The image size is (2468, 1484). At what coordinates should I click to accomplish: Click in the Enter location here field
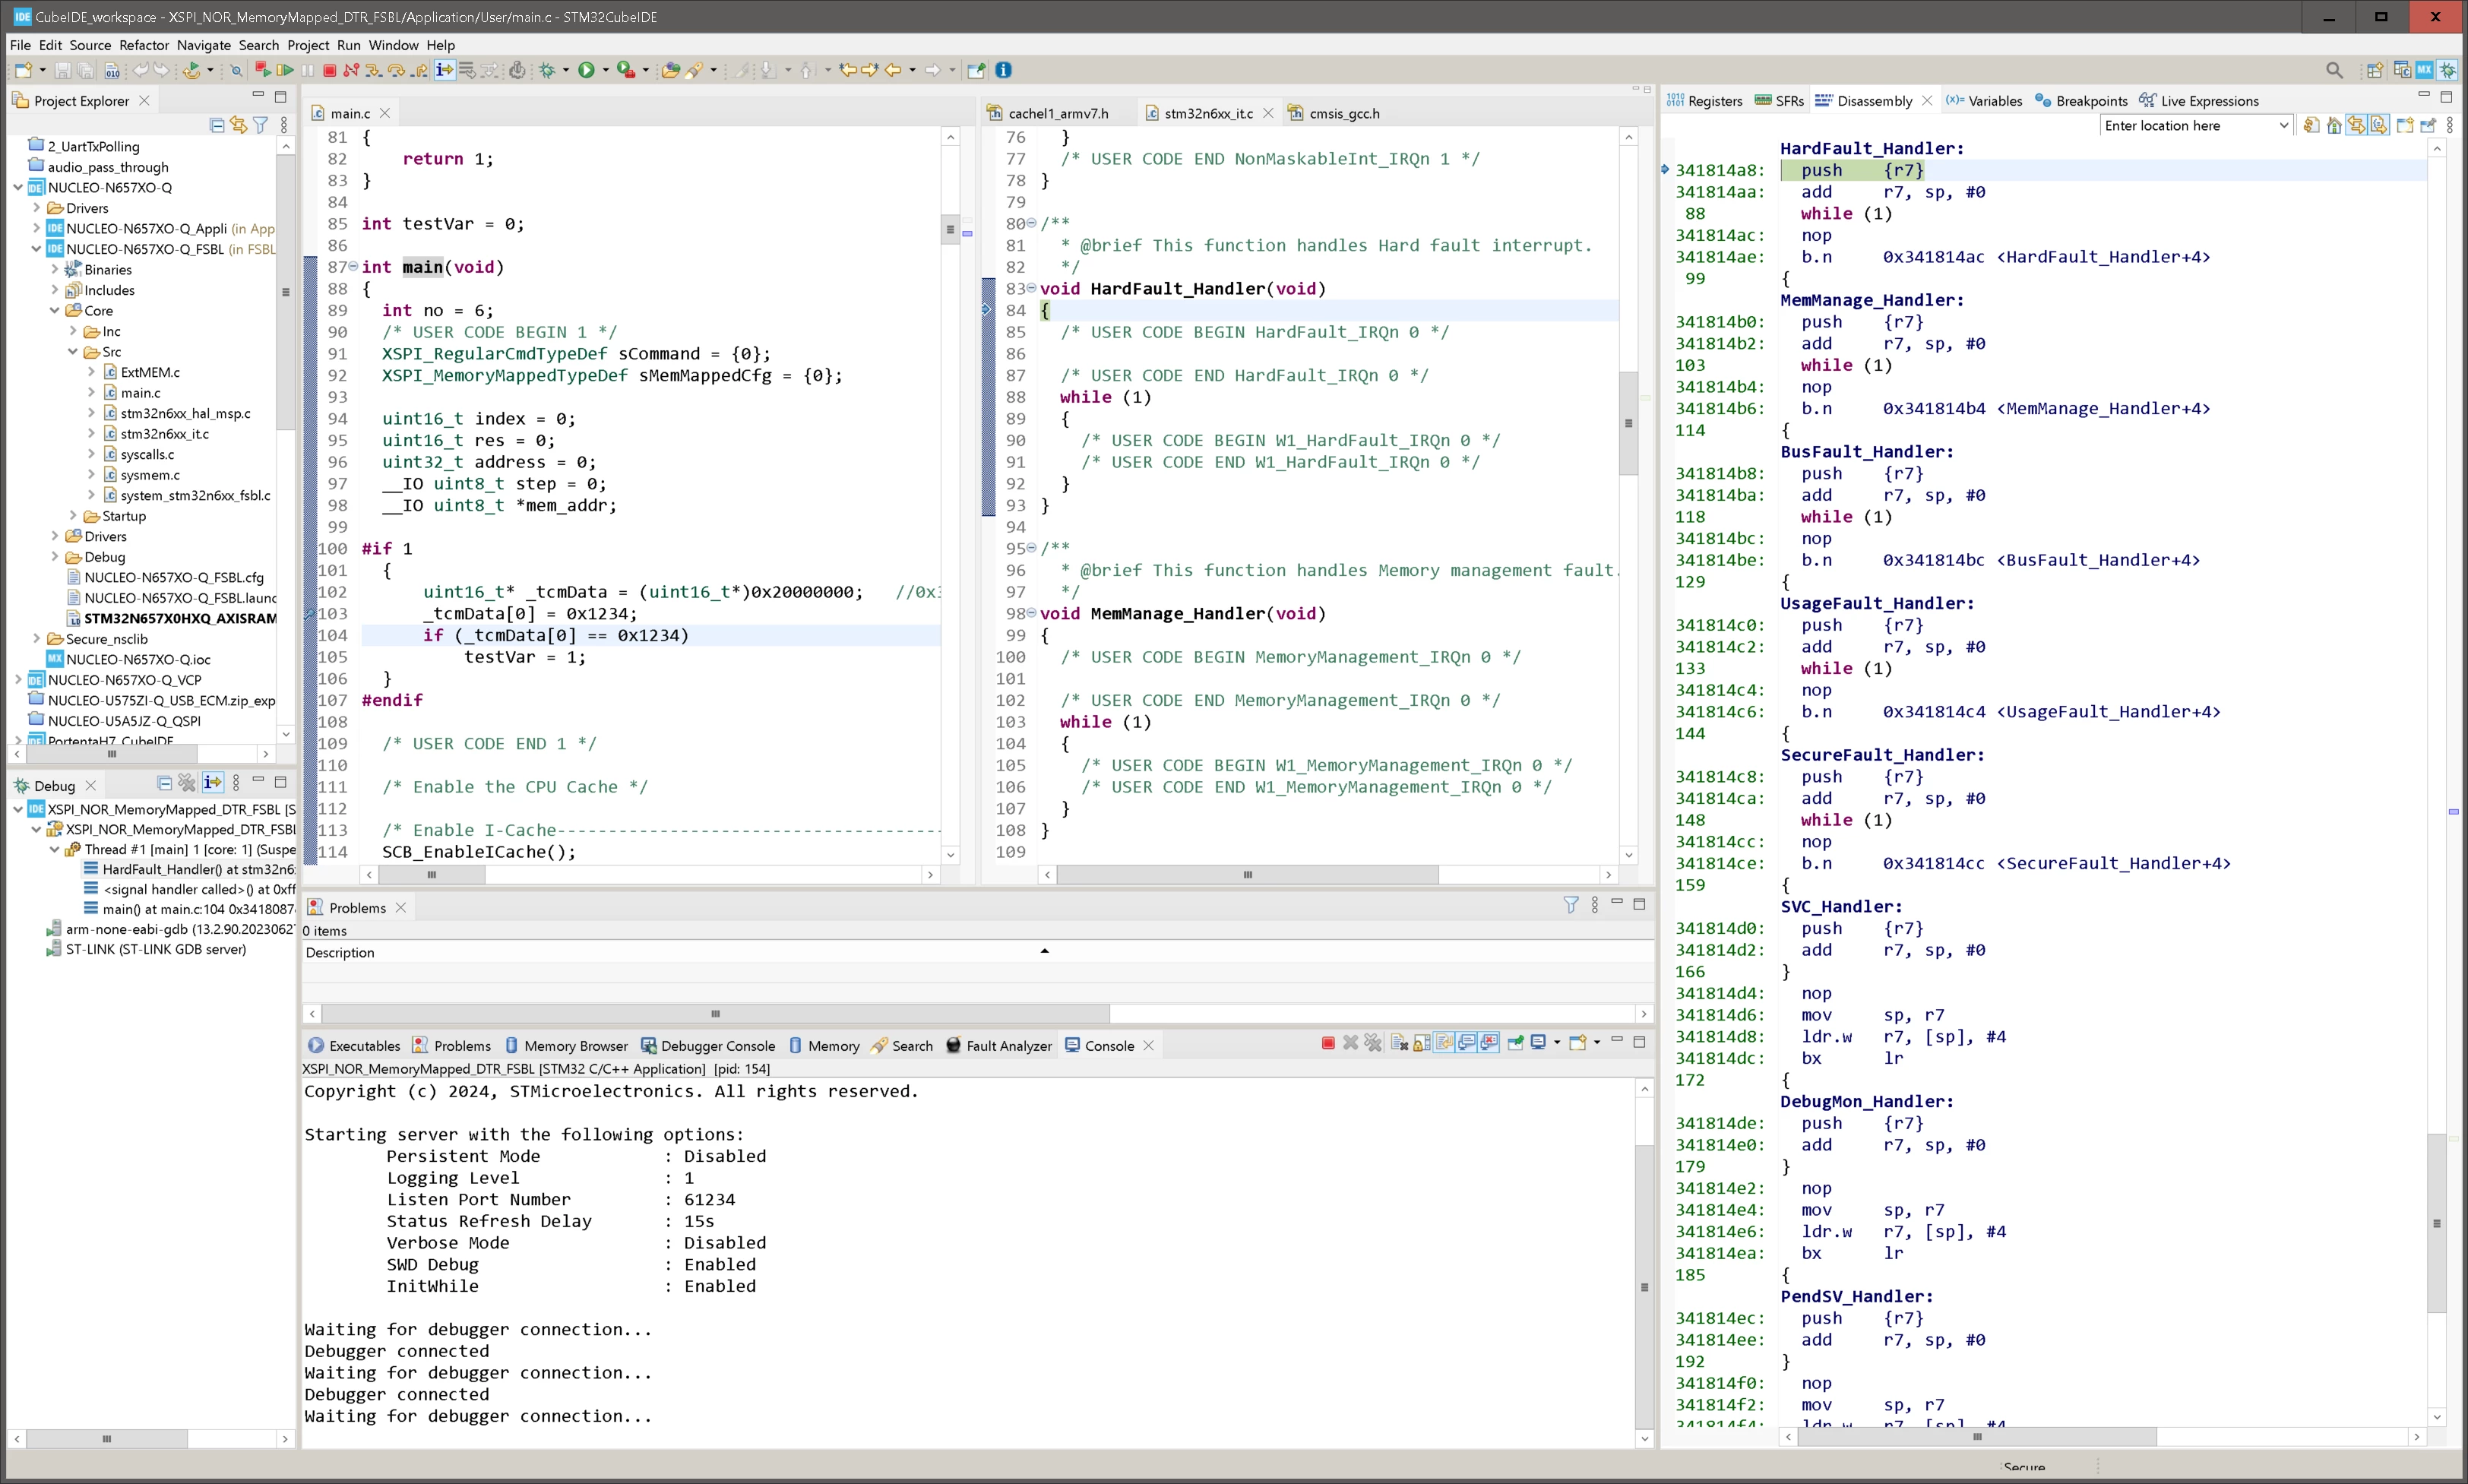[x=2186, y=126]
